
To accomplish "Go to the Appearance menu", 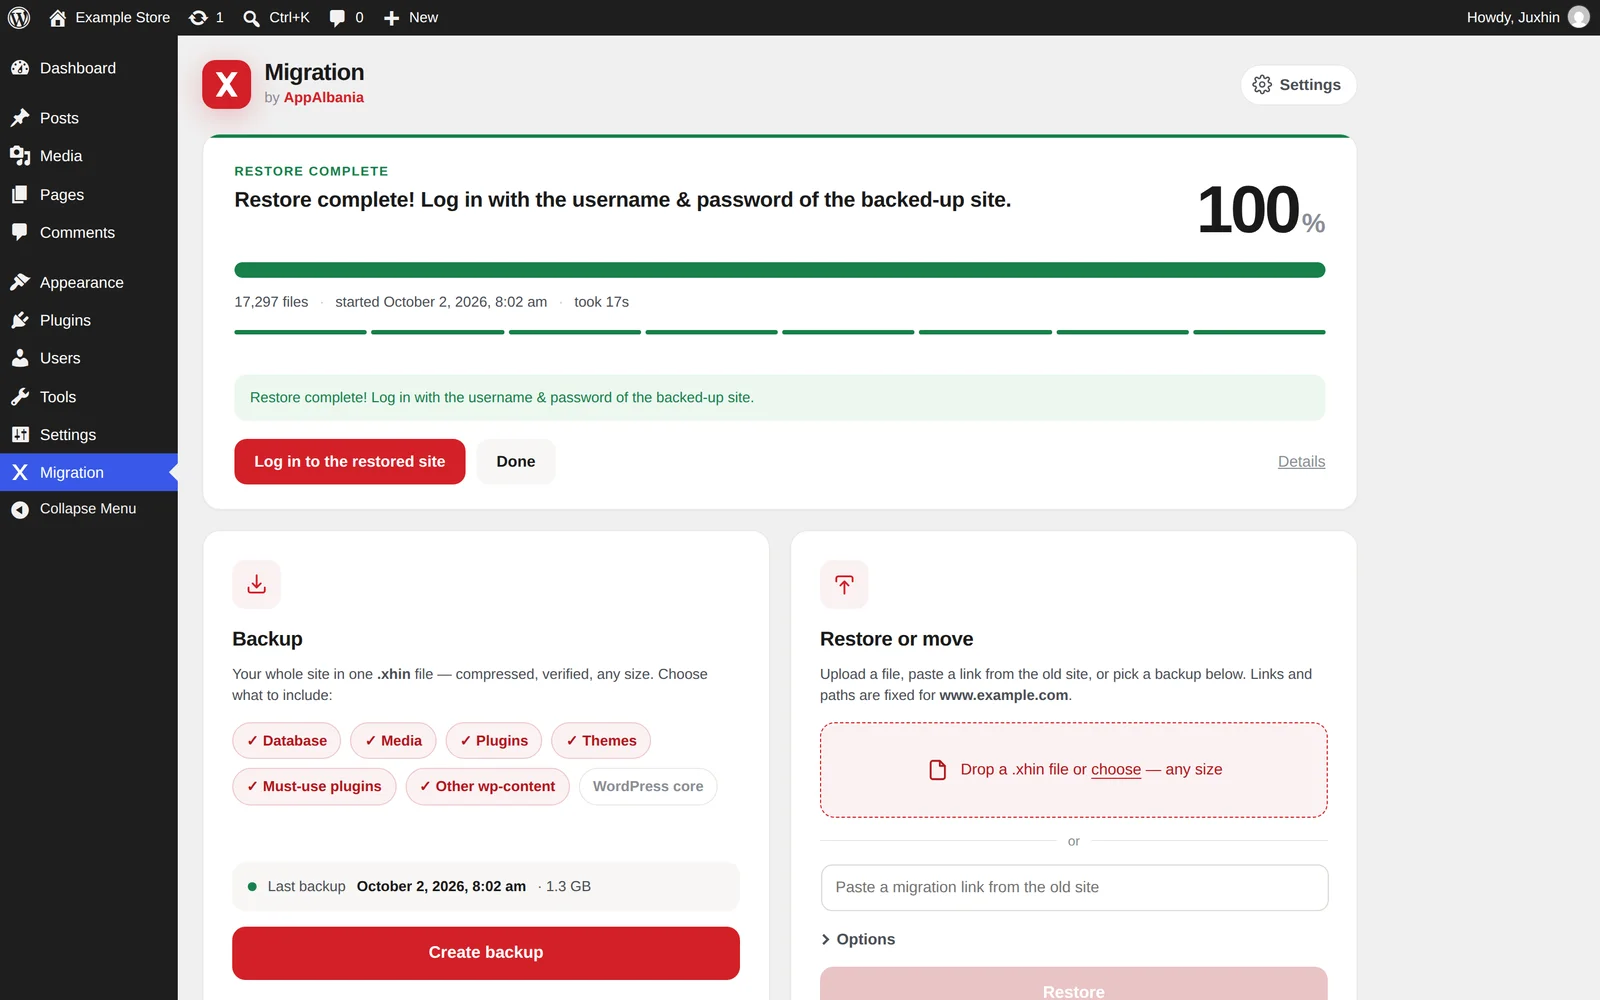I will click(x=89, y=283).
